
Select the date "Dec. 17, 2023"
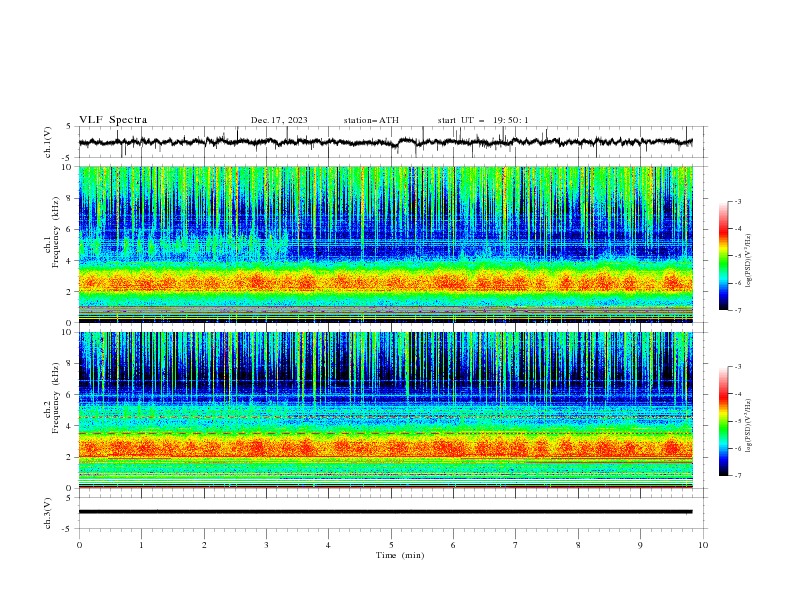pyautogui.click(x=279, y=120)
